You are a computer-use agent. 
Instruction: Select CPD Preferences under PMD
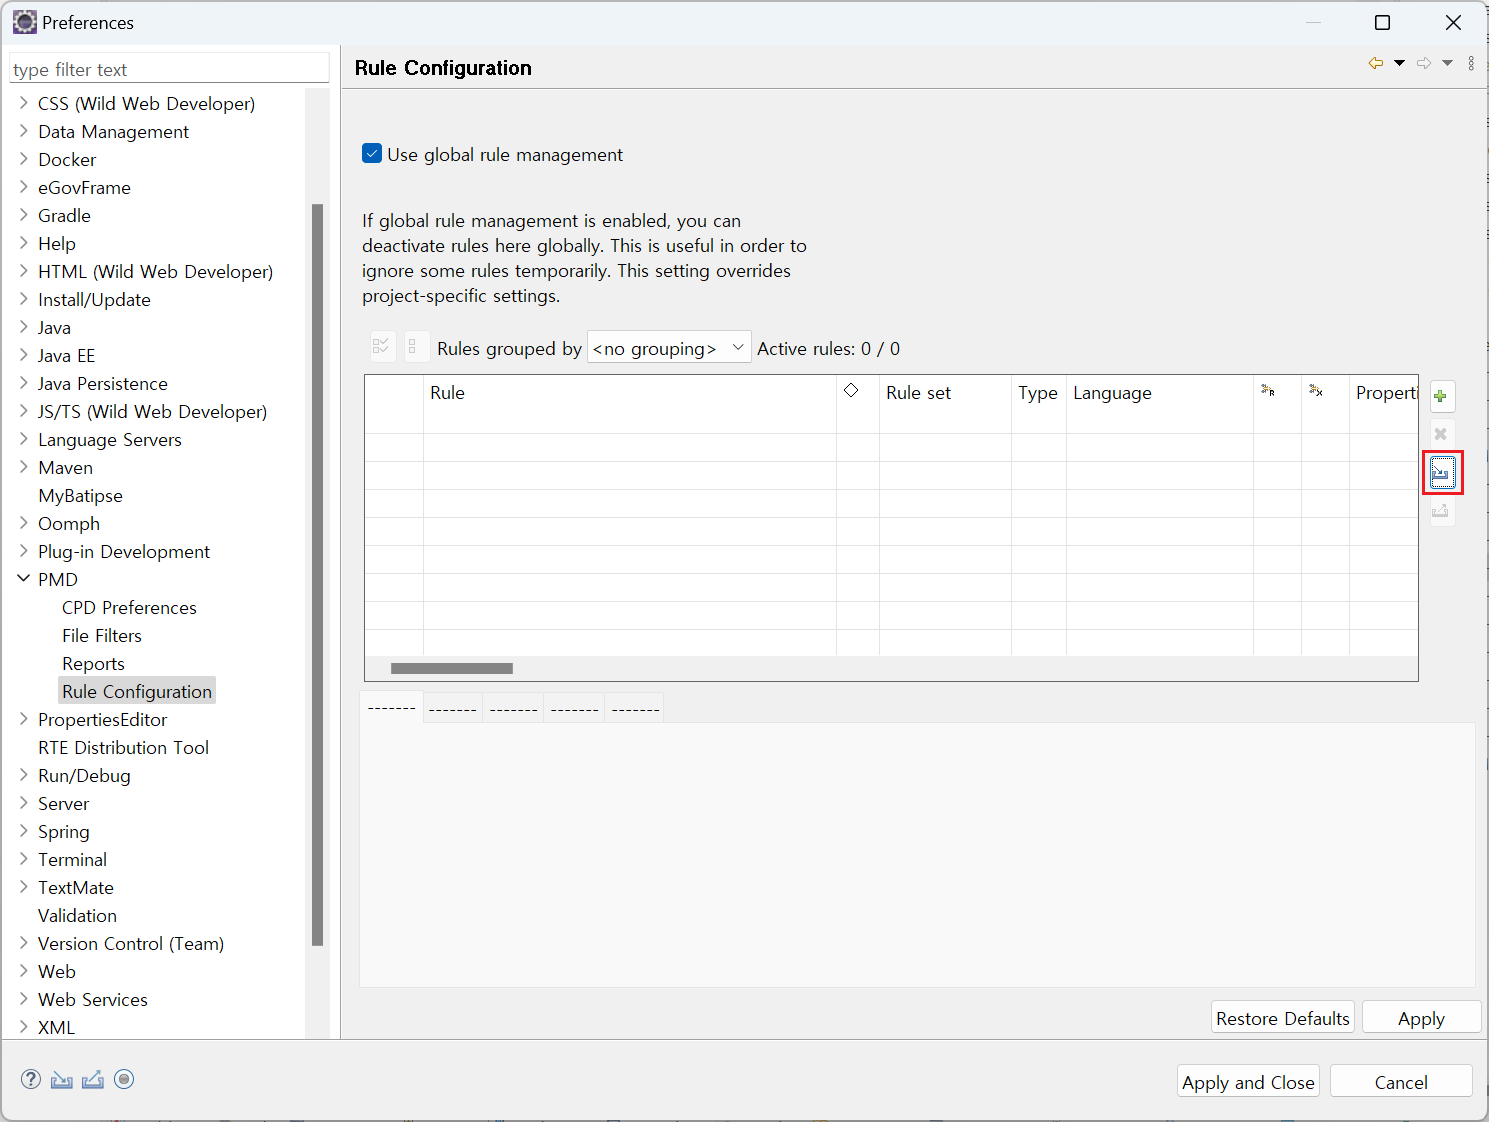(x=129, y=607)
